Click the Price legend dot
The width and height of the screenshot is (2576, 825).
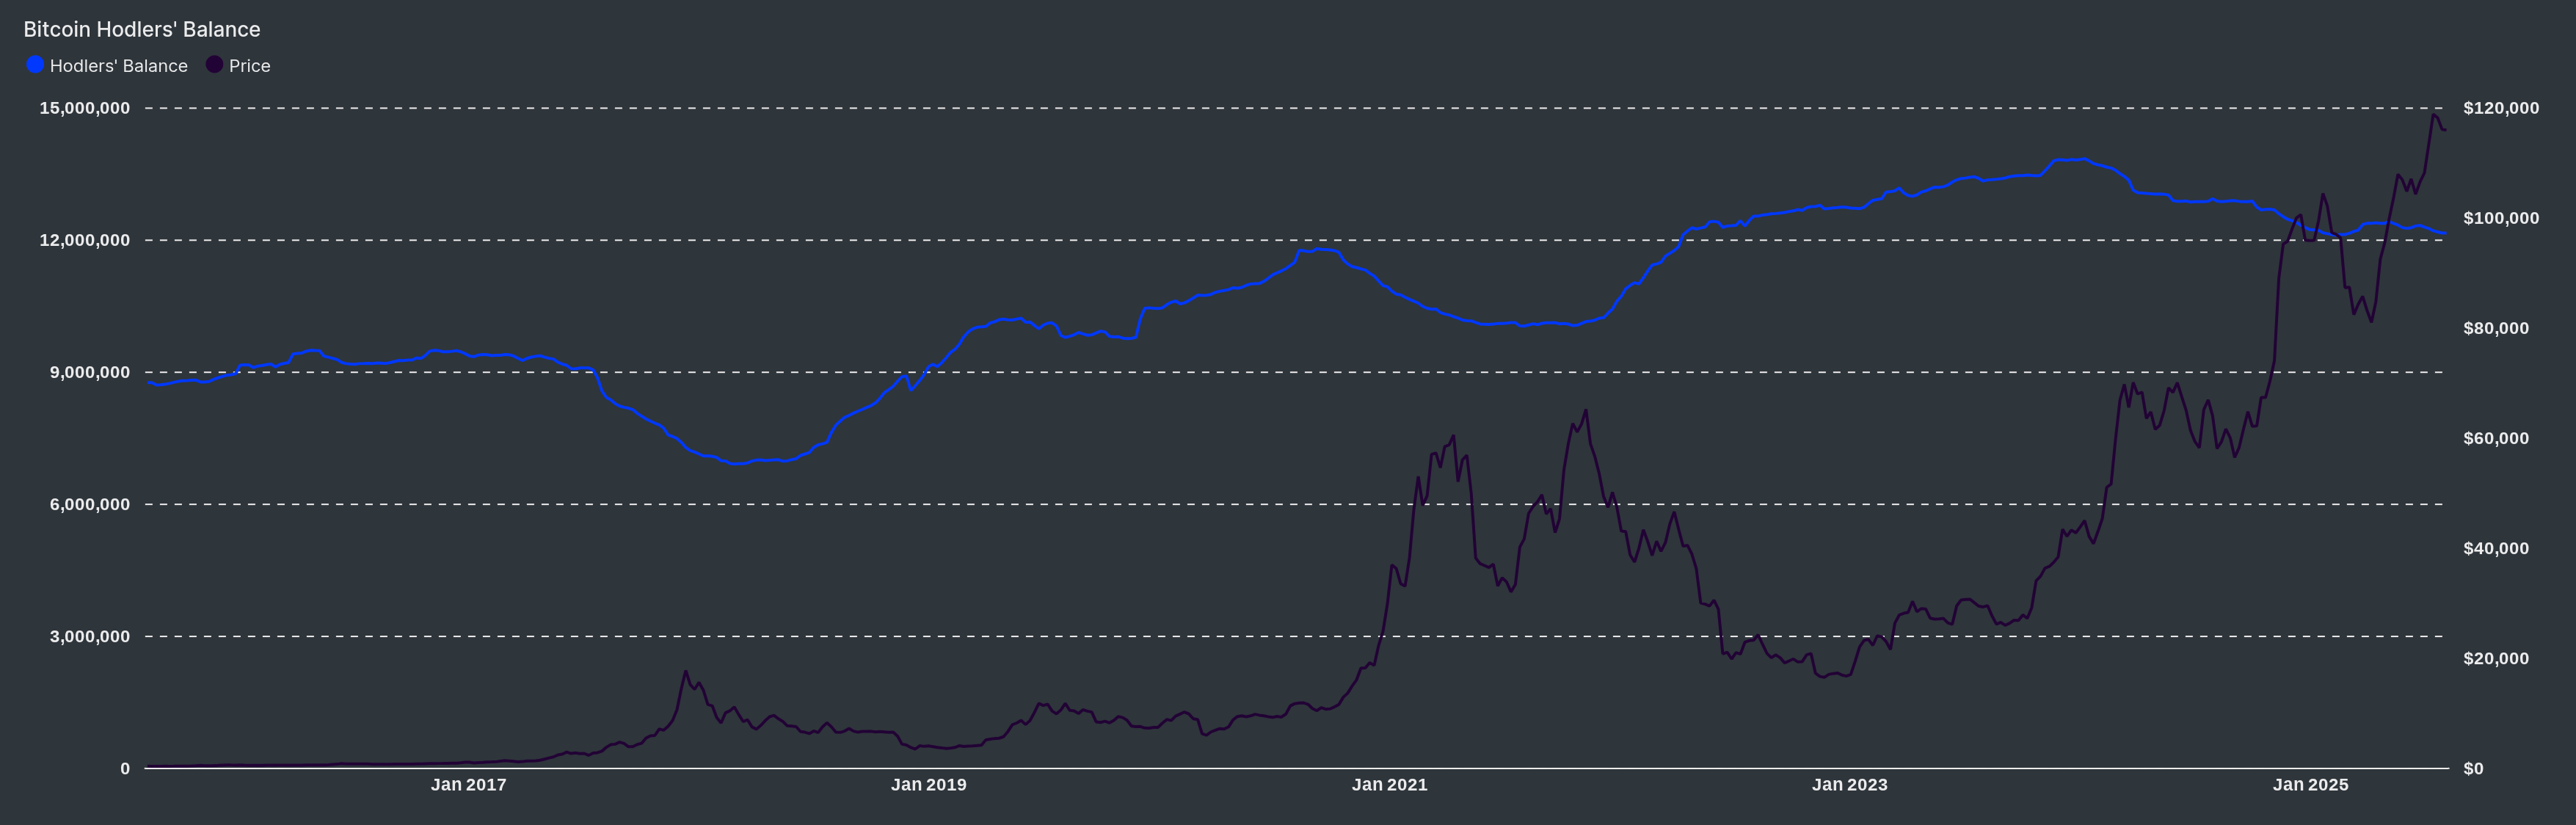tap(213, 65)
